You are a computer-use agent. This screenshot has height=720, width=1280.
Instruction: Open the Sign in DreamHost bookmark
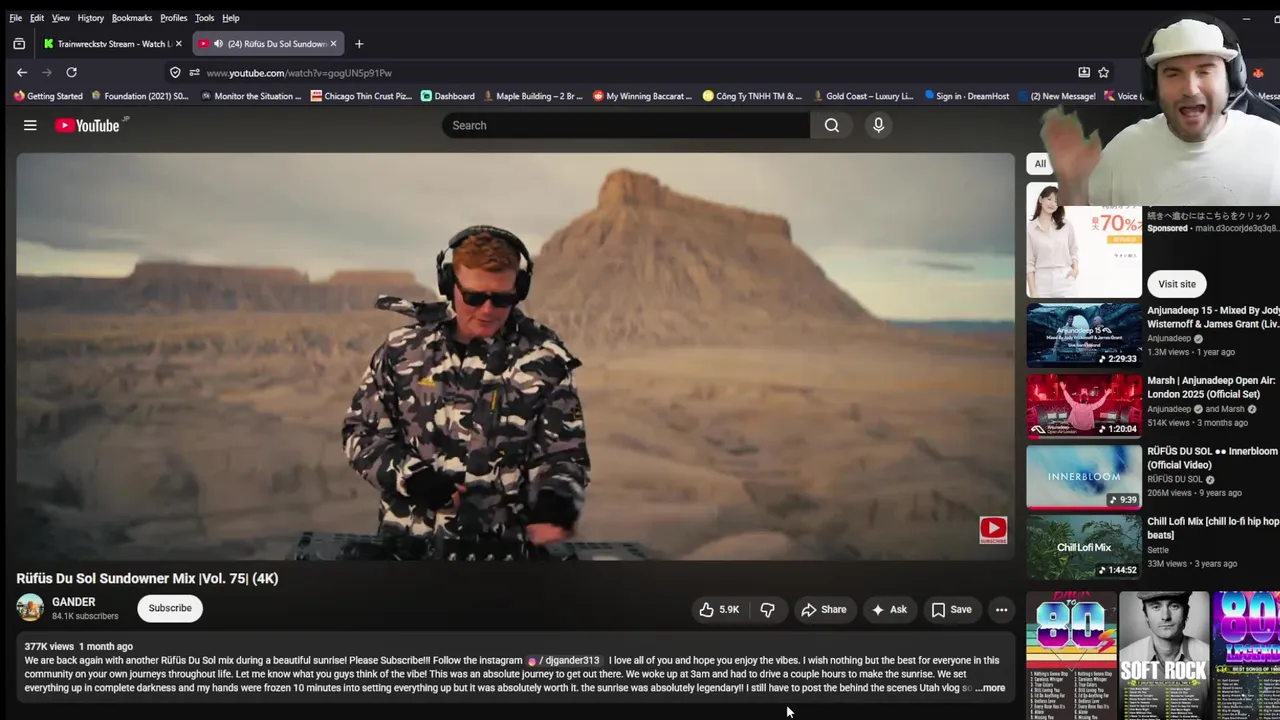pyautogui.click(x=967, y=96)
